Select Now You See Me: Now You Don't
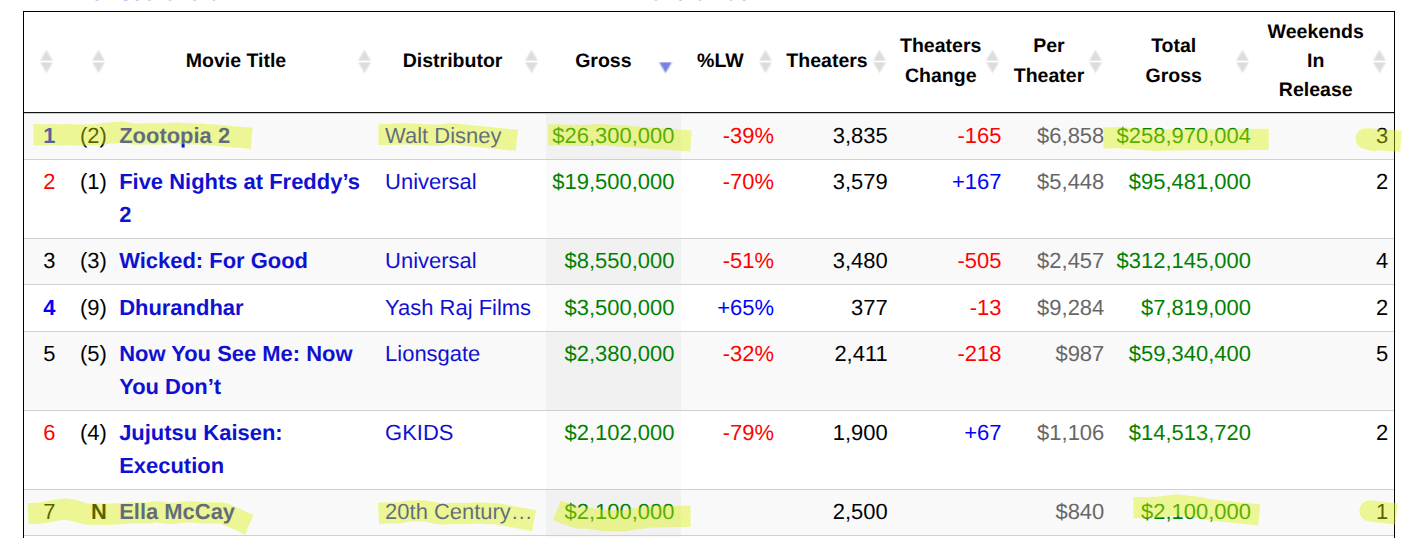The width and height of the screenshot is (1410, 538). click(x=235, y=354)
